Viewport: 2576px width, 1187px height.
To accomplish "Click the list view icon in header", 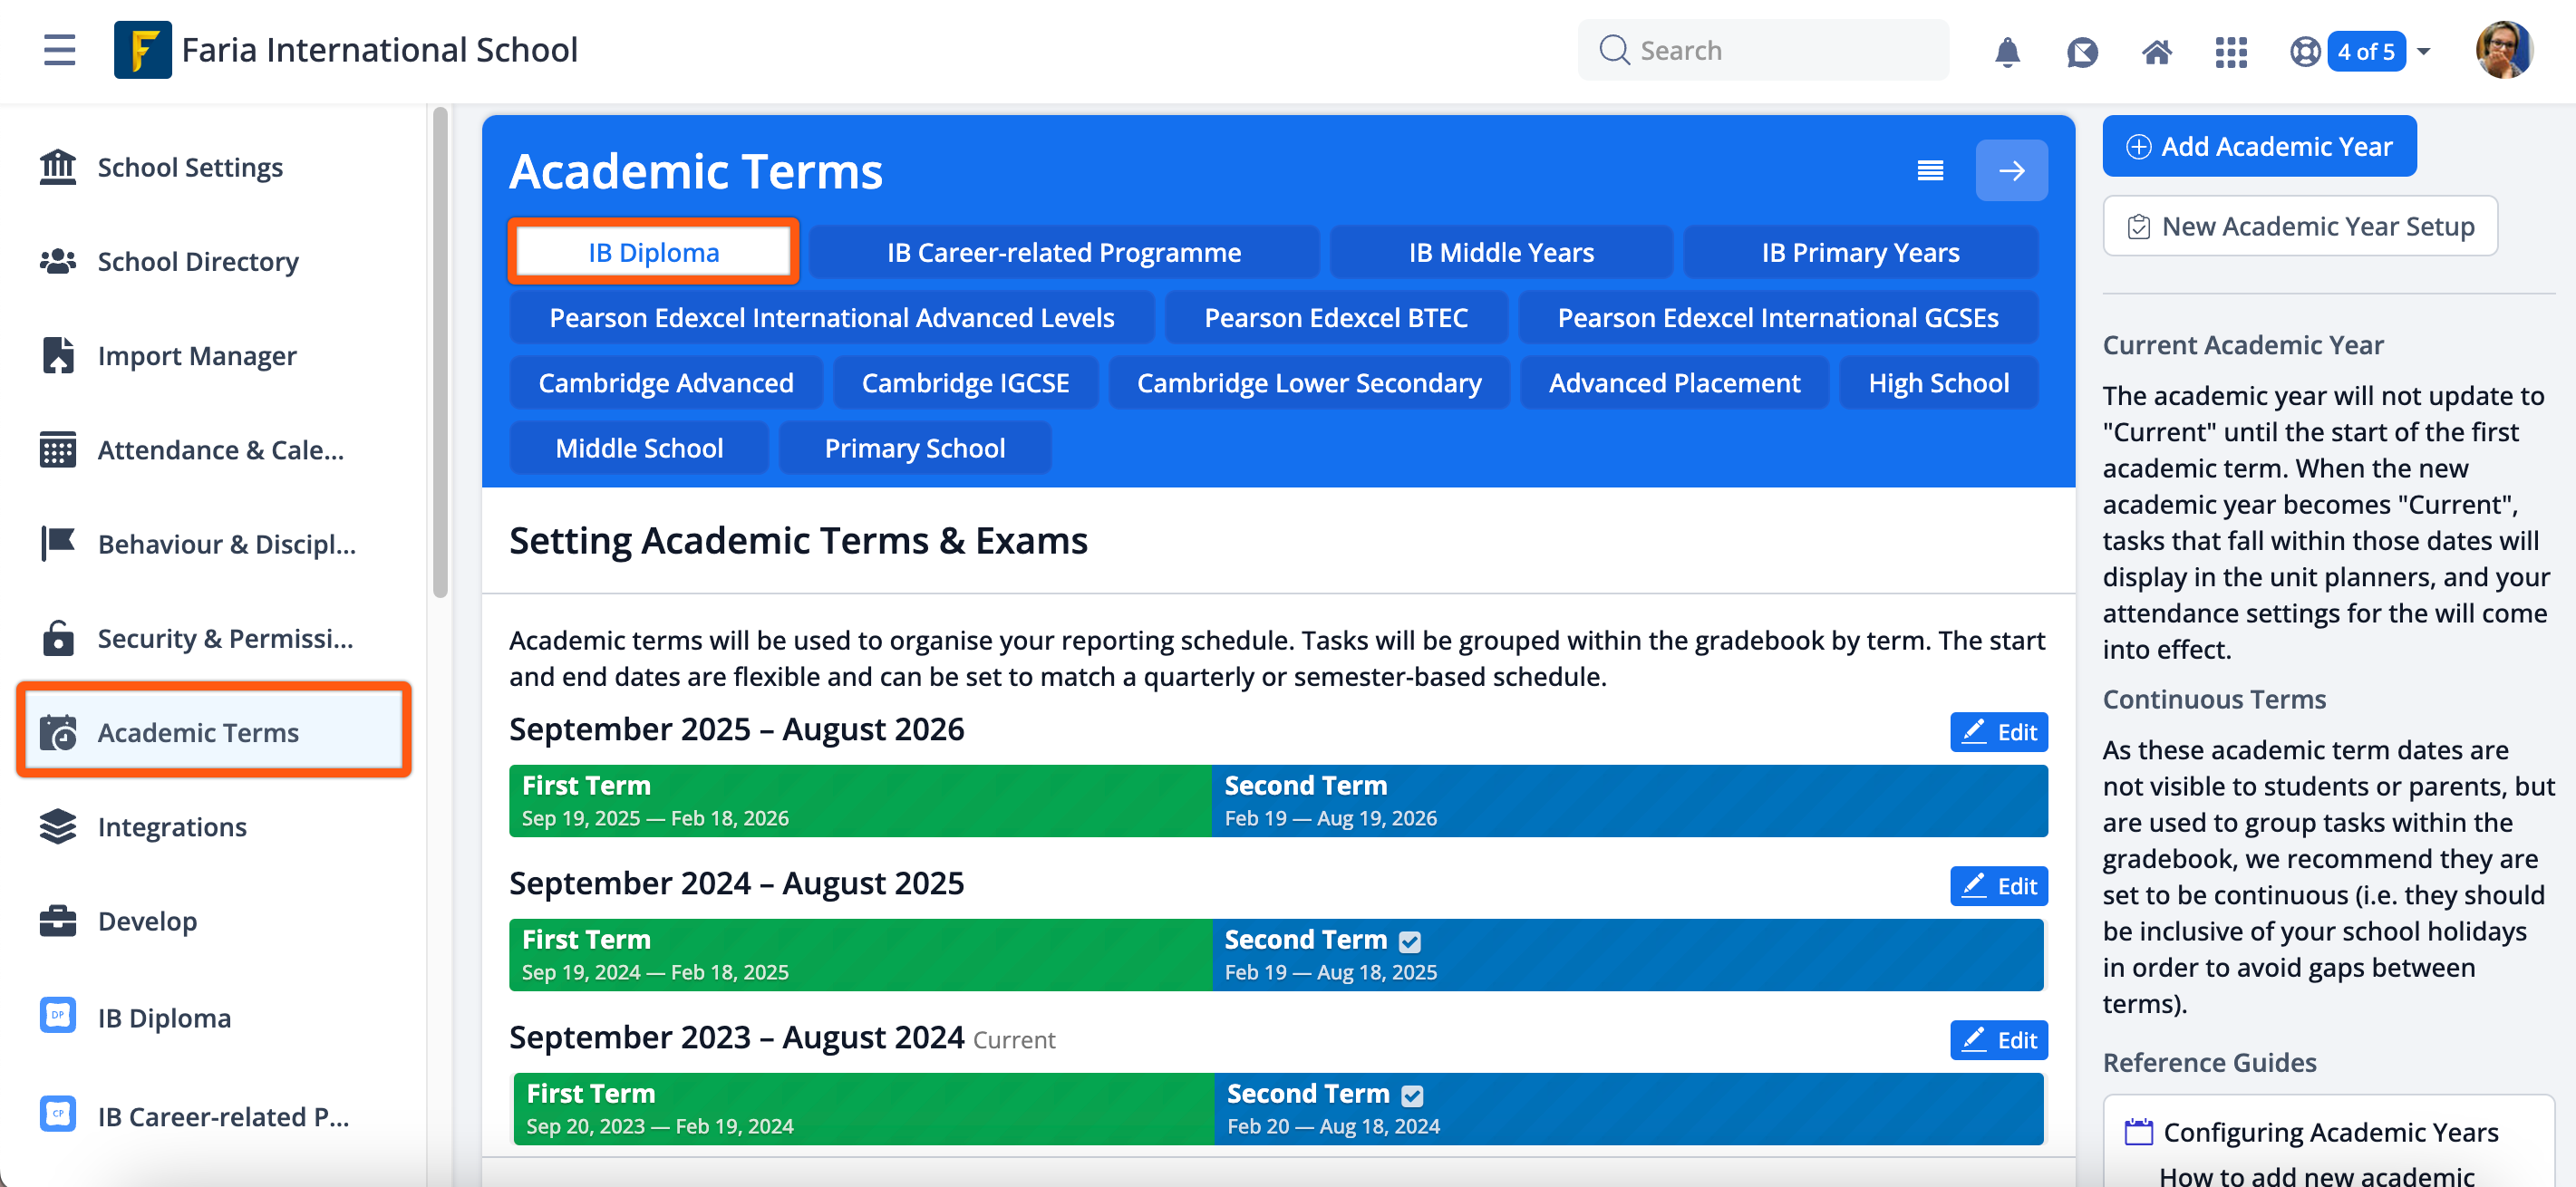I will coord(1930,171).
